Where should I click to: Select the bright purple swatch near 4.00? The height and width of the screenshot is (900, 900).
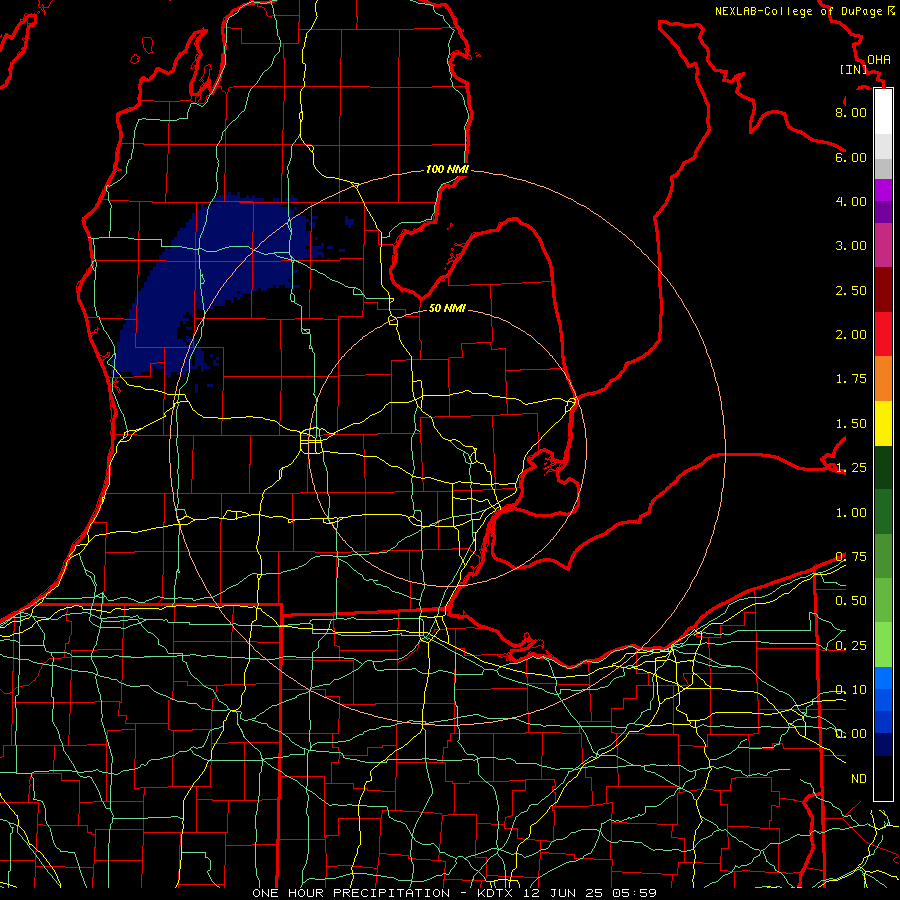(883, 190)
